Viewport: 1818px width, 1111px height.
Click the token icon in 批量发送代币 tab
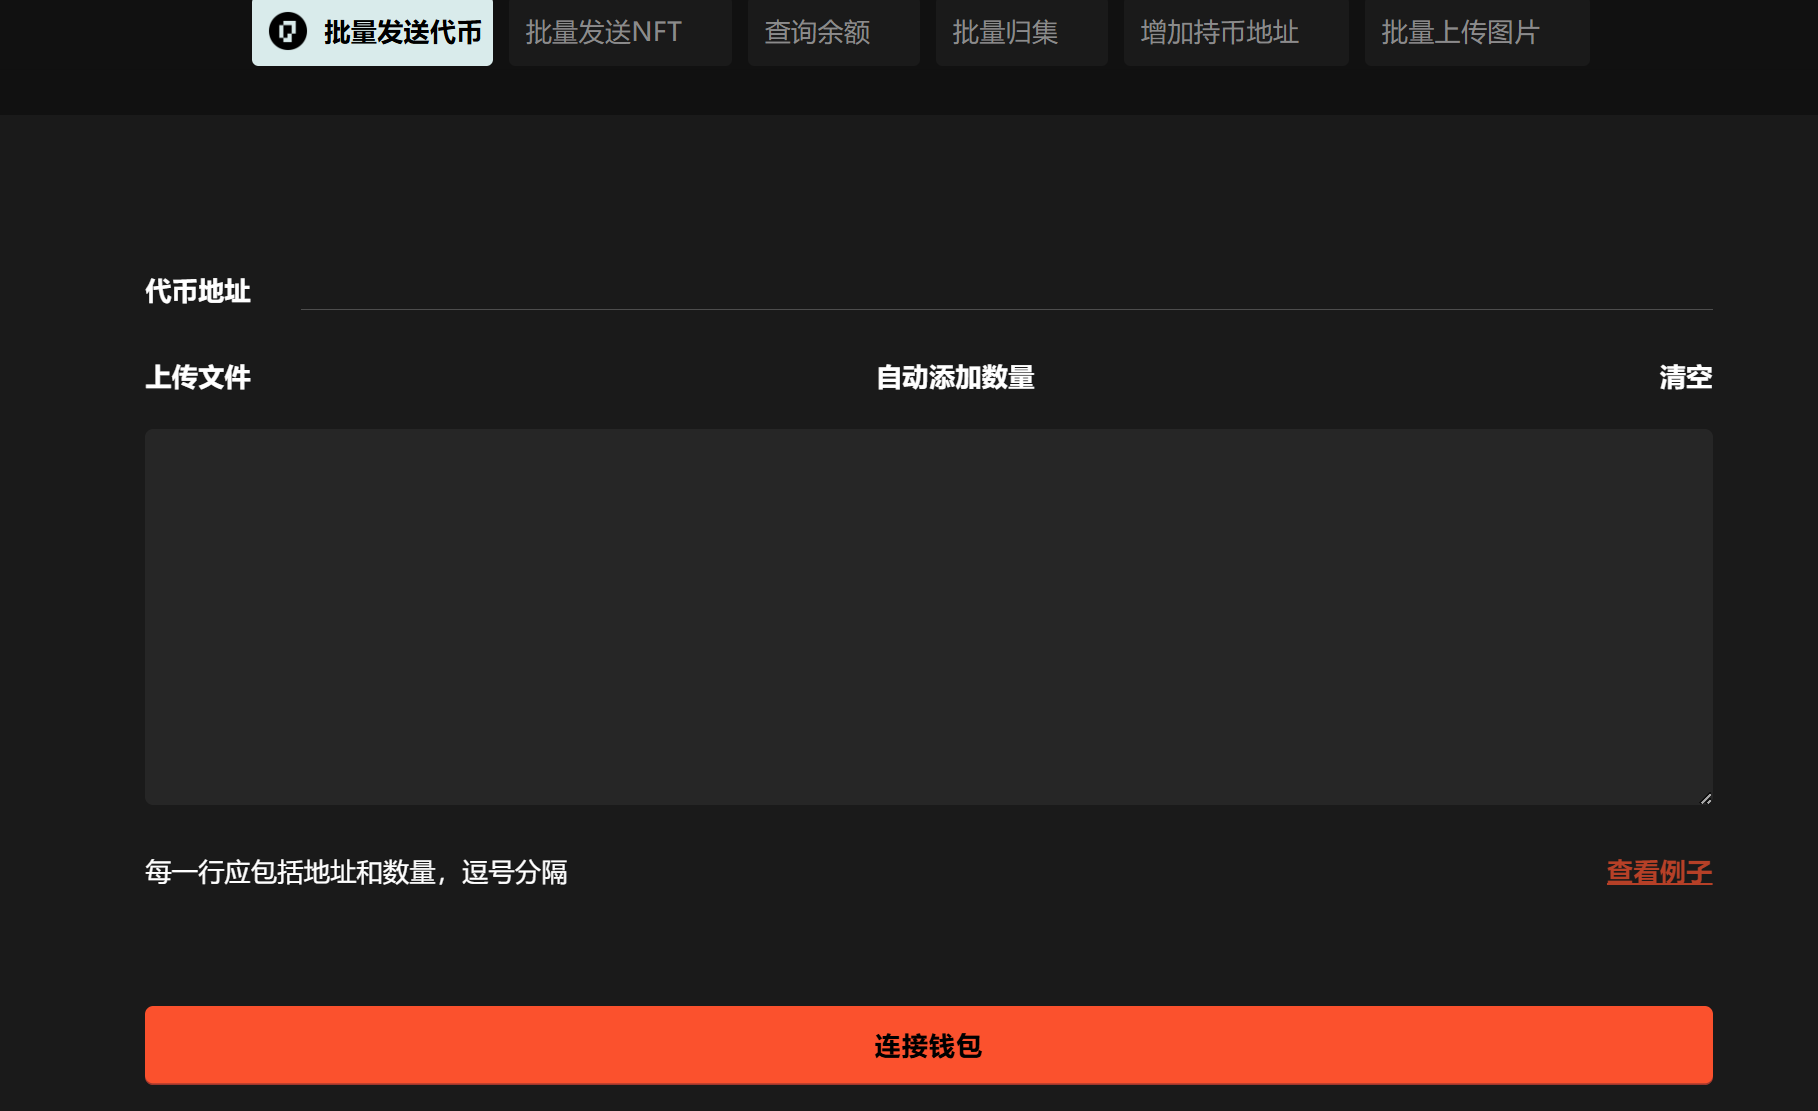[288, 32]
